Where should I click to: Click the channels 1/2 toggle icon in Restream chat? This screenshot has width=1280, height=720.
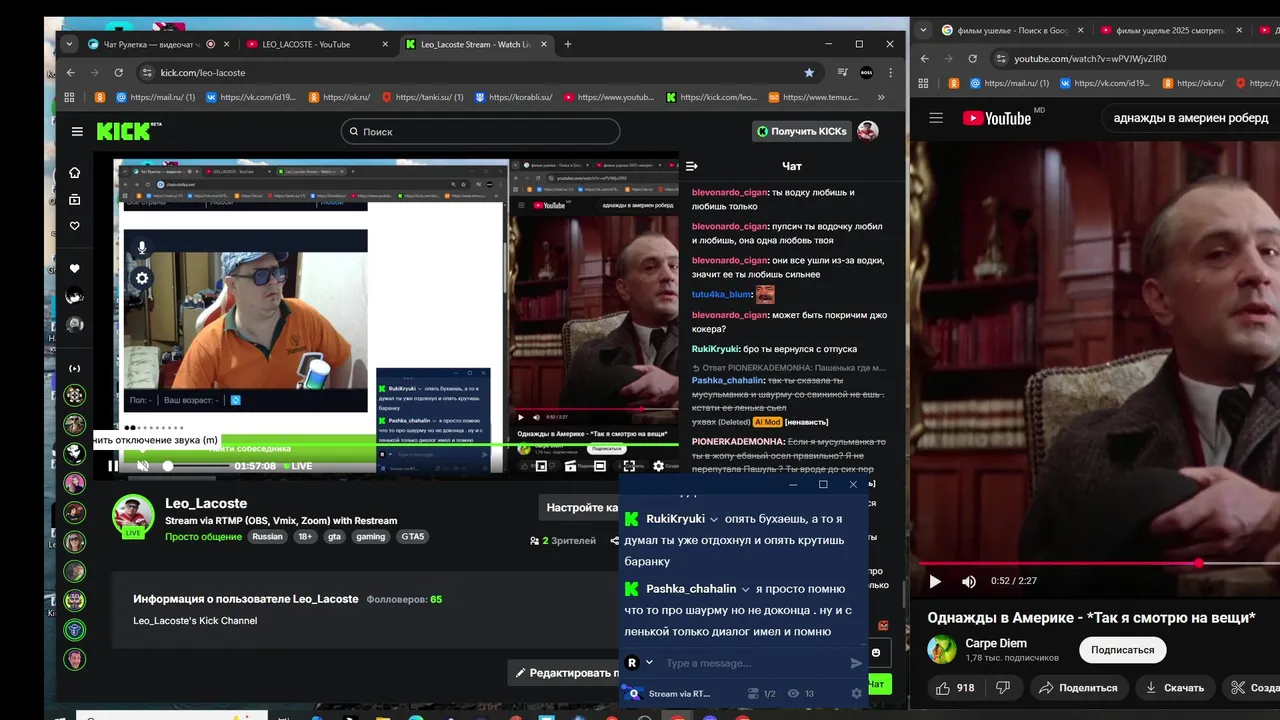pyautogui.click(x=754, y=693)
